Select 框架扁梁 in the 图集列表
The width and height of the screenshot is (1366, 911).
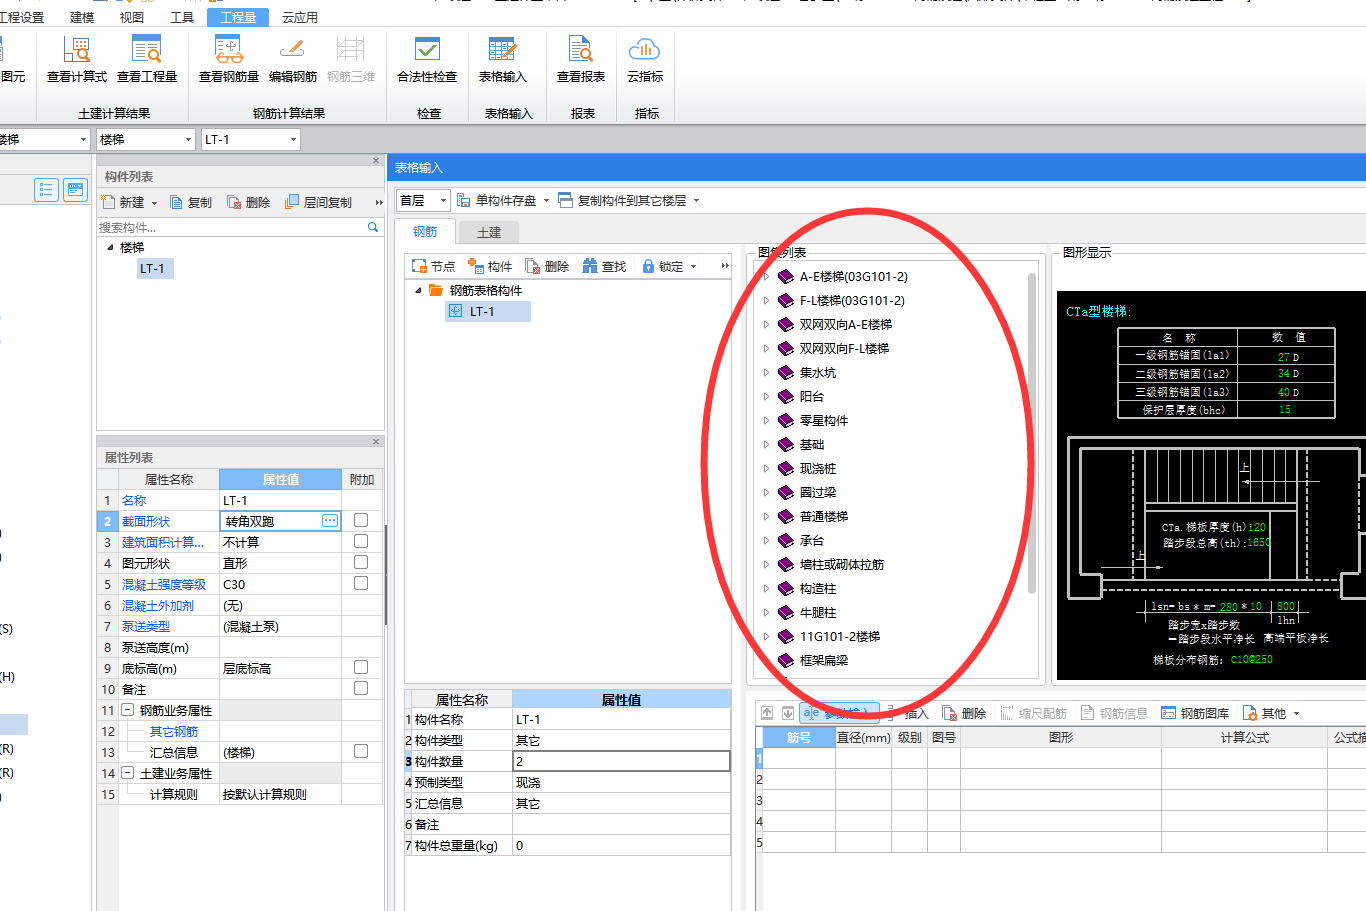pyautogui.click(x=824, y=660)
